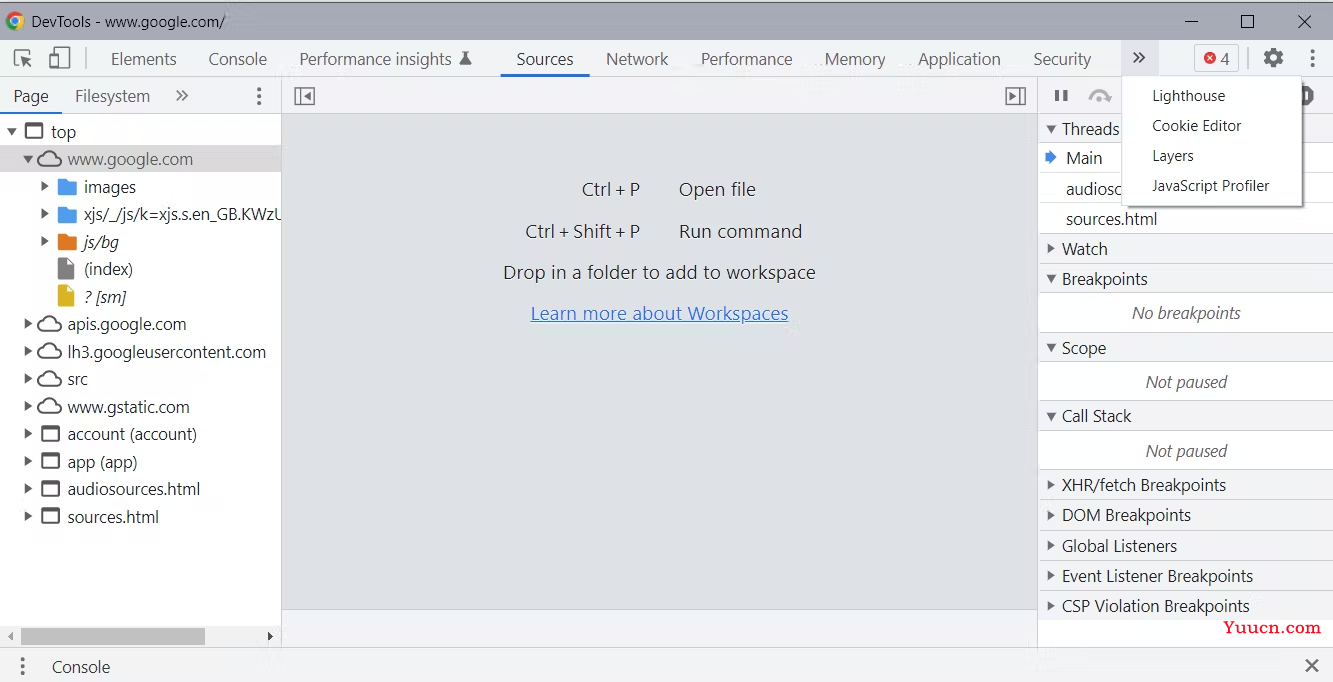Click the Chrome icon in the title bar
This screenshot has width=1333, height=682.
[x=15, y=21]
